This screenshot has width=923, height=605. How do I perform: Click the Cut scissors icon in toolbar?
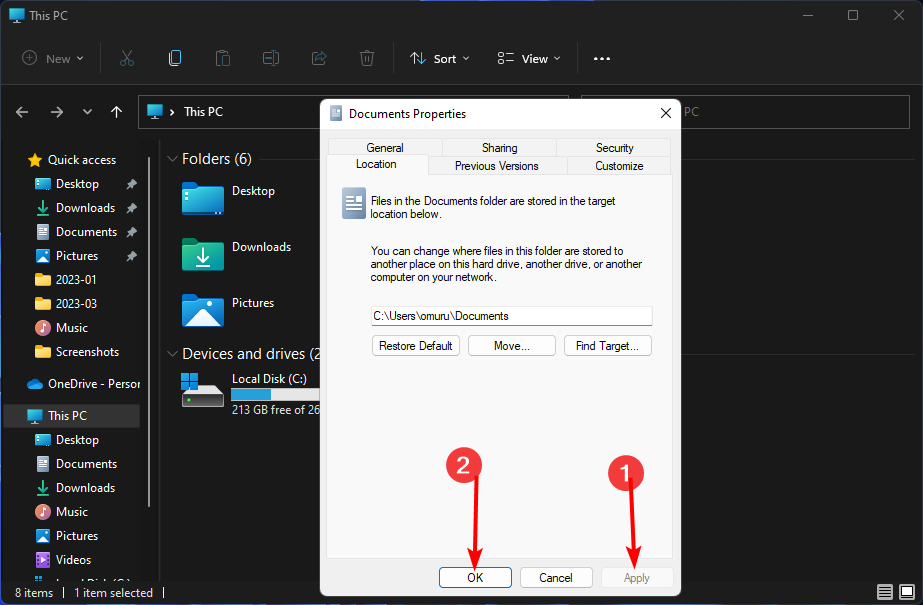pos(127,58)
